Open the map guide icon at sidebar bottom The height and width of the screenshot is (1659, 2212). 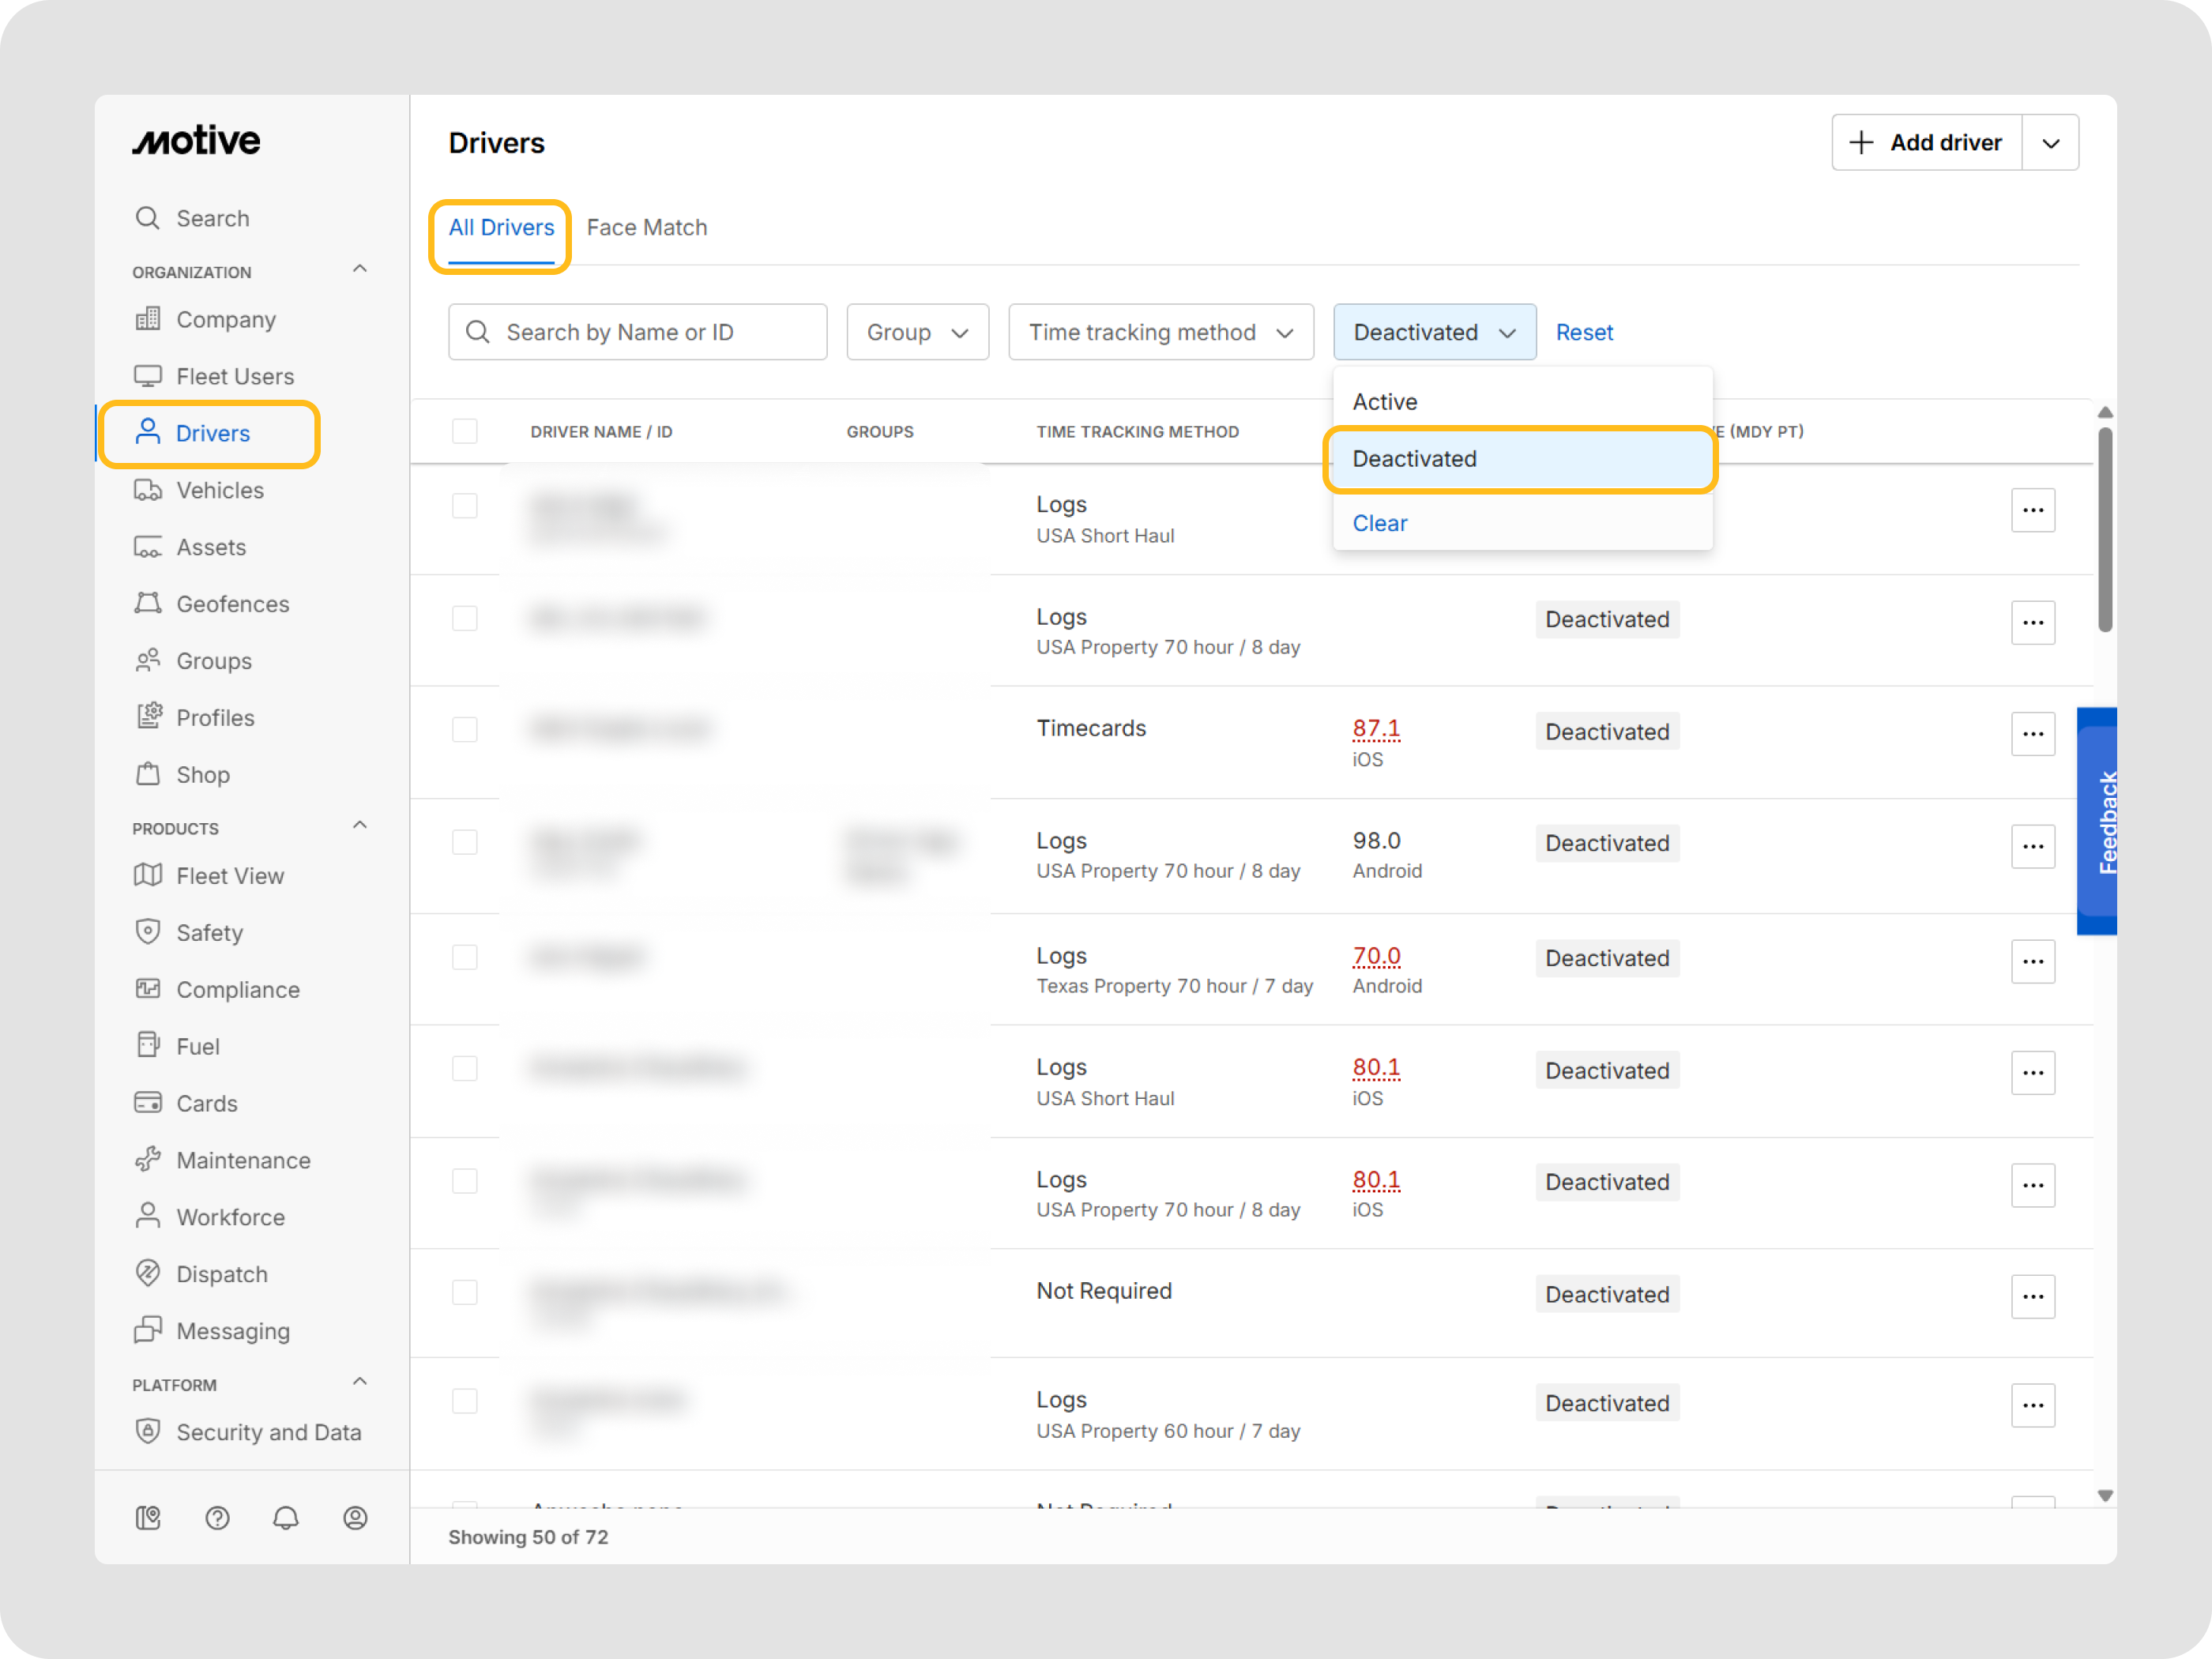148,1518
